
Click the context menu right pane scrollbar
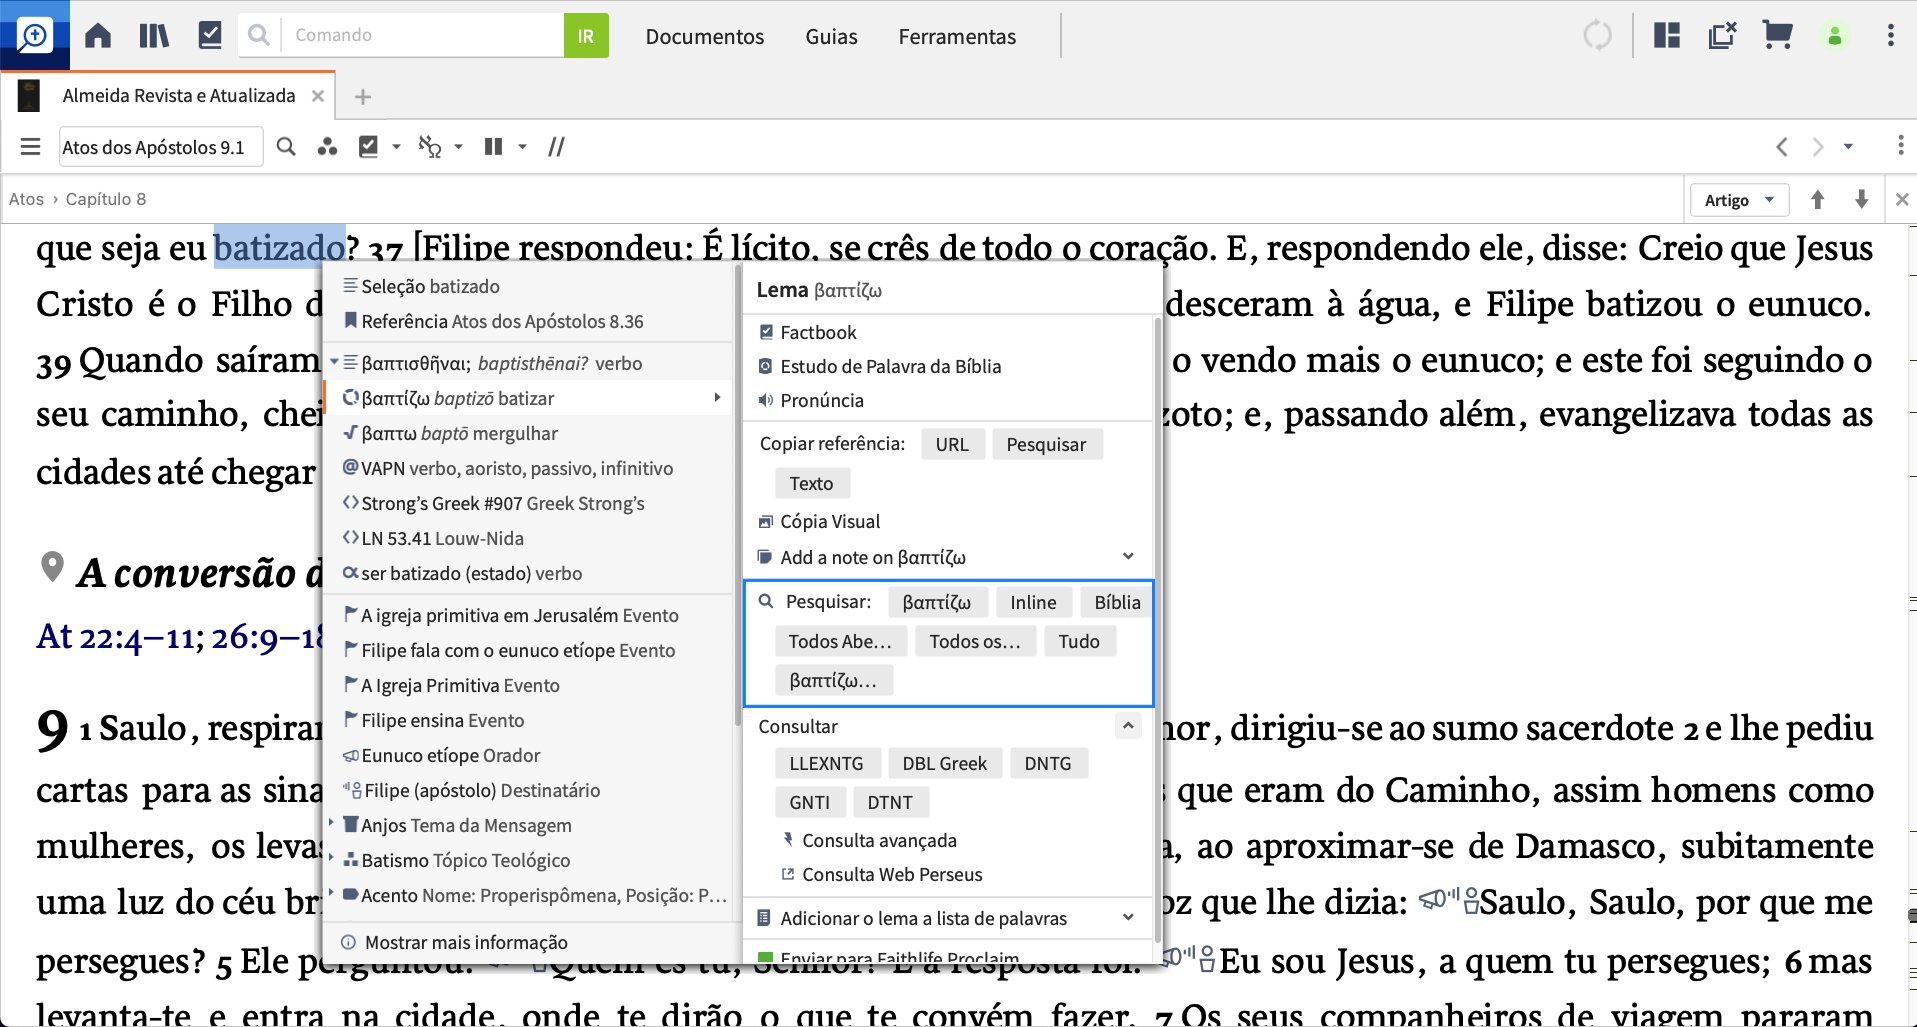pos(1158,630)
